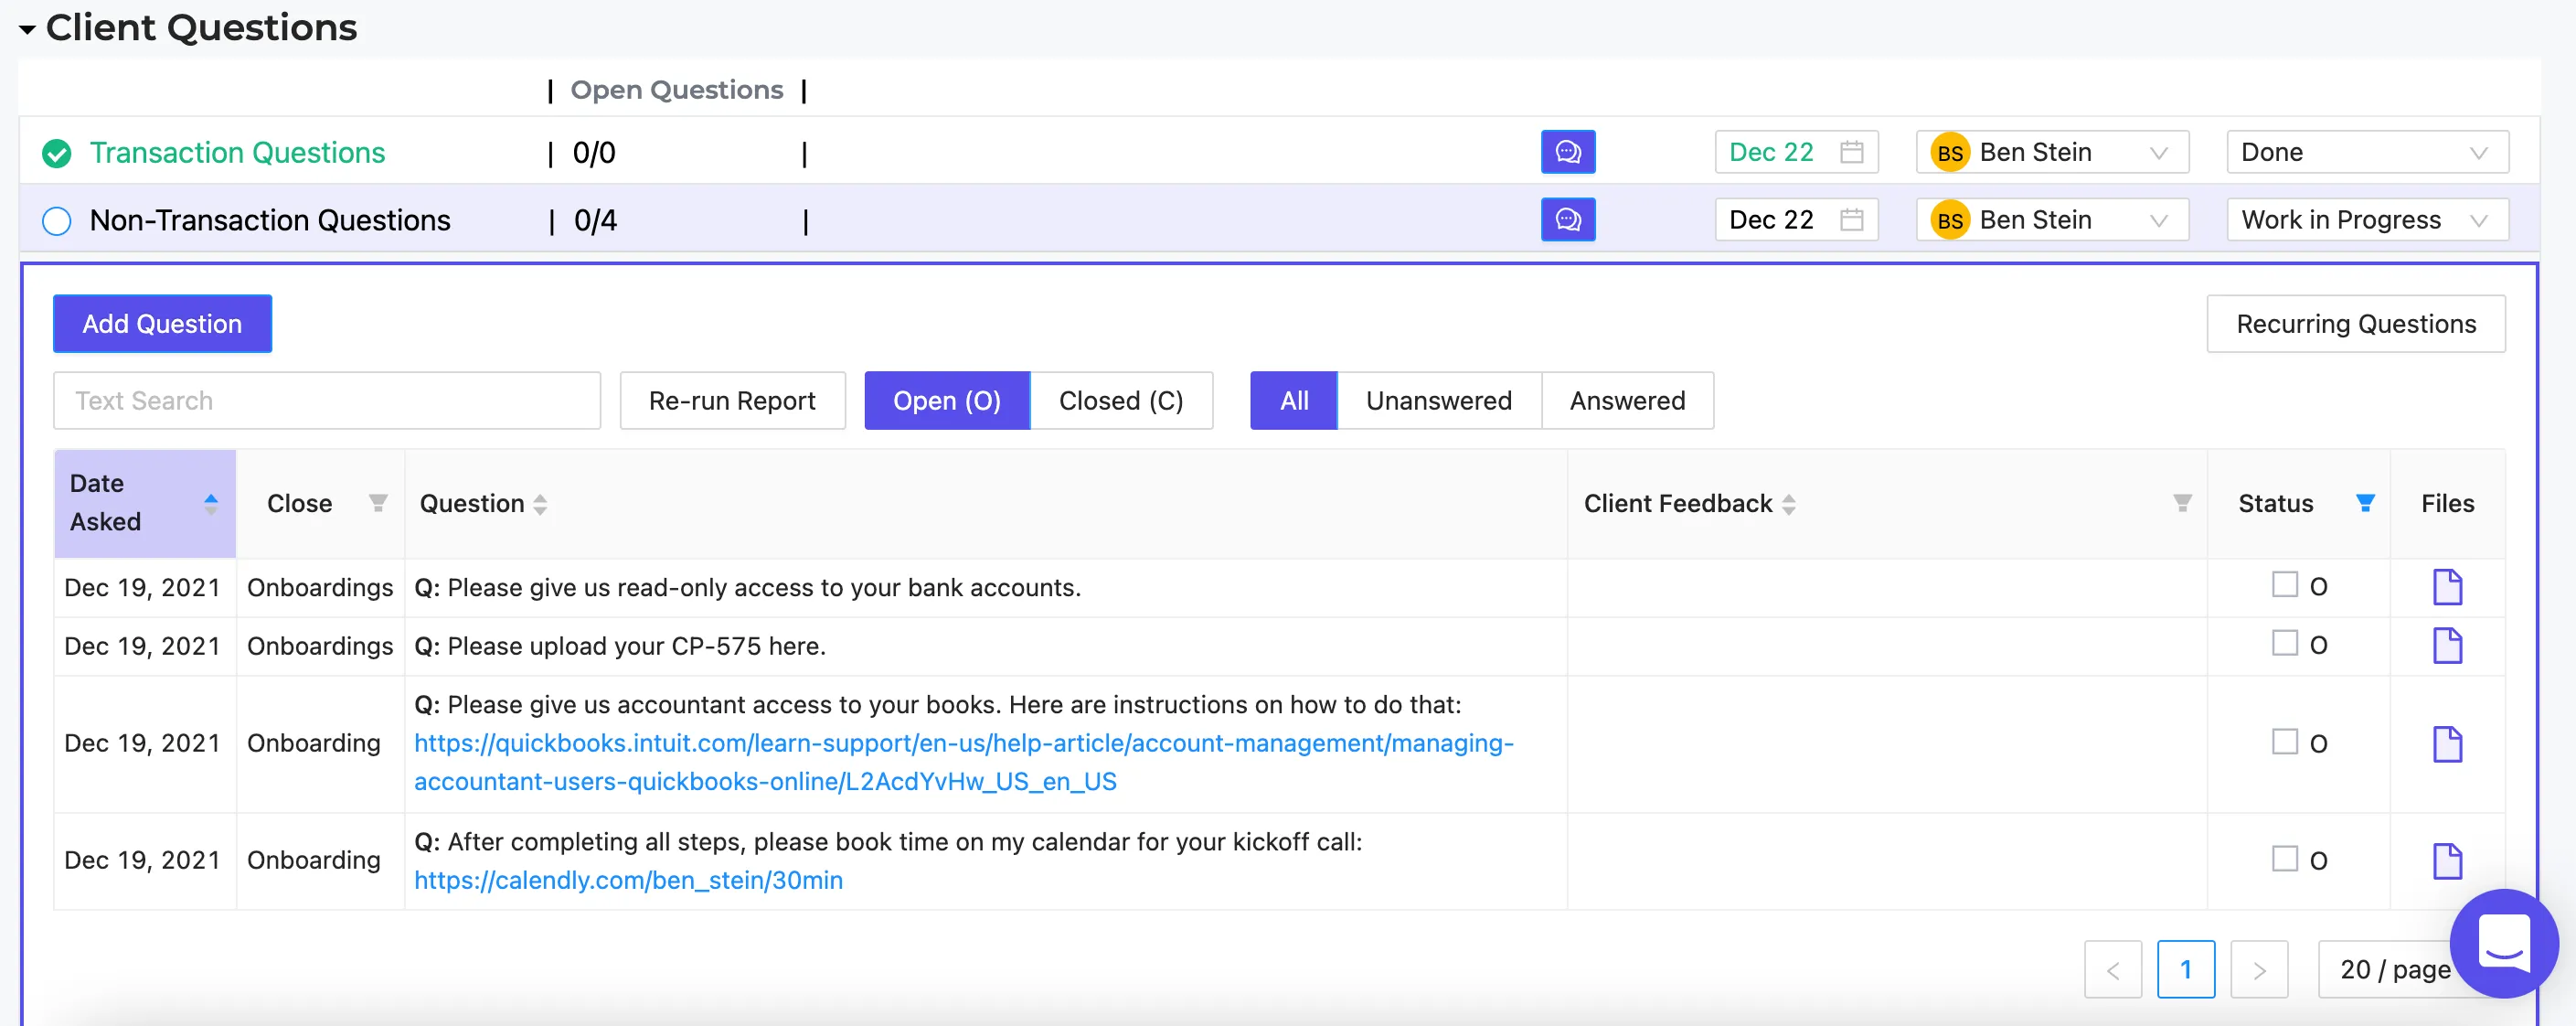Check status box for kickoff call question
Viewport: 2576px width, 1026px height.
[x=2284, y=858]
